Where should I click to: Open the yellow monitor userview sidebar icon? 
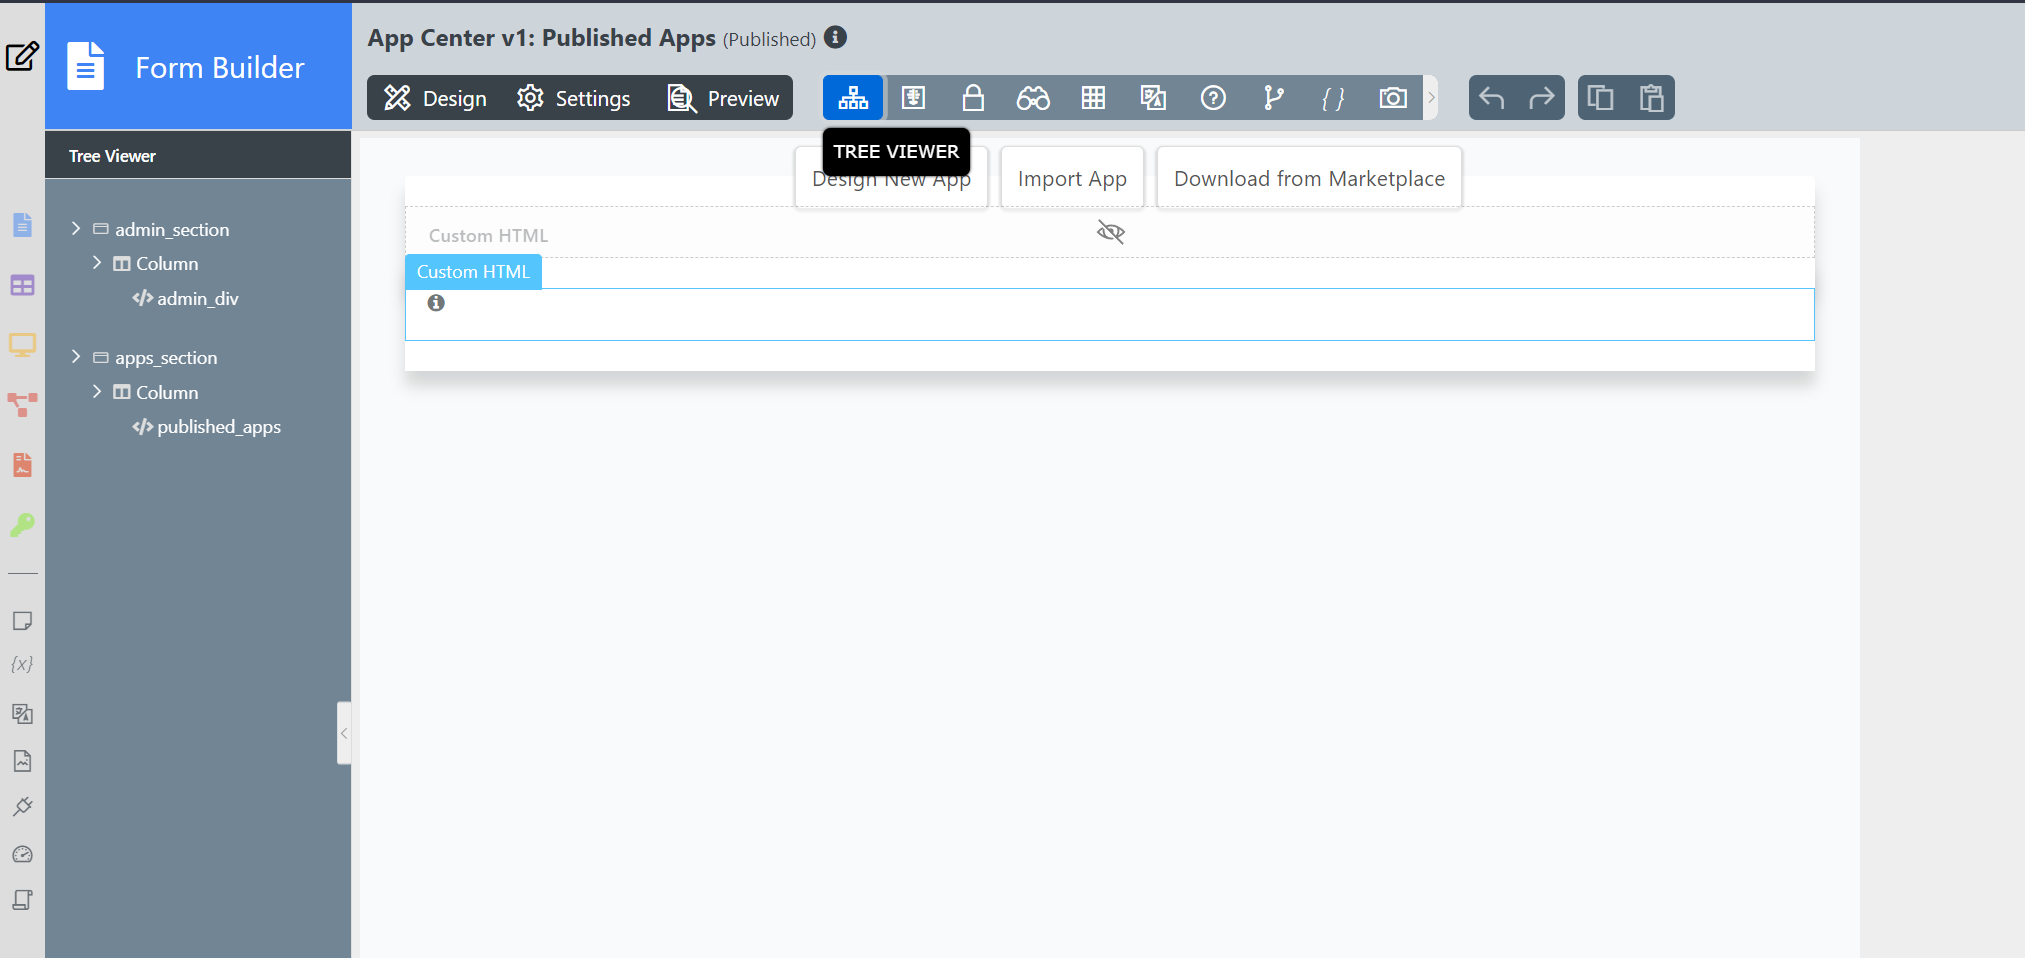[22, 345]
